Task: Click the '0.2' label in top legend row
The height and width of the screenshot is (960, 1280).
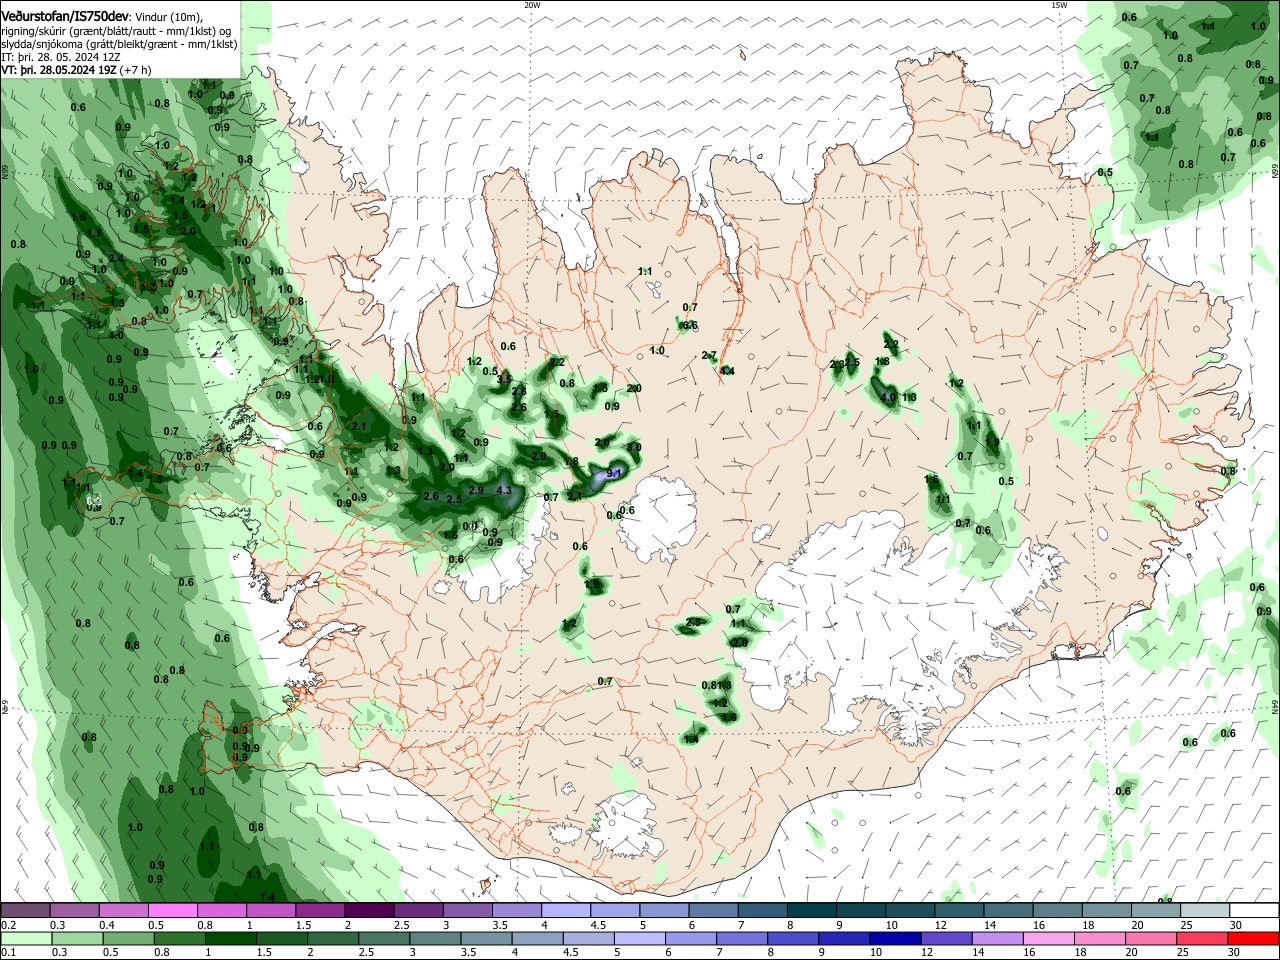Action: click(8, 925)
